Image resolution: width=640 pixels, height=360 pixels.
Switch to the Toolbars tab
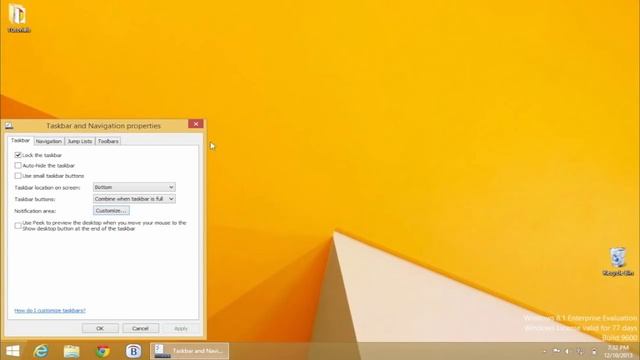pos(108,141)
